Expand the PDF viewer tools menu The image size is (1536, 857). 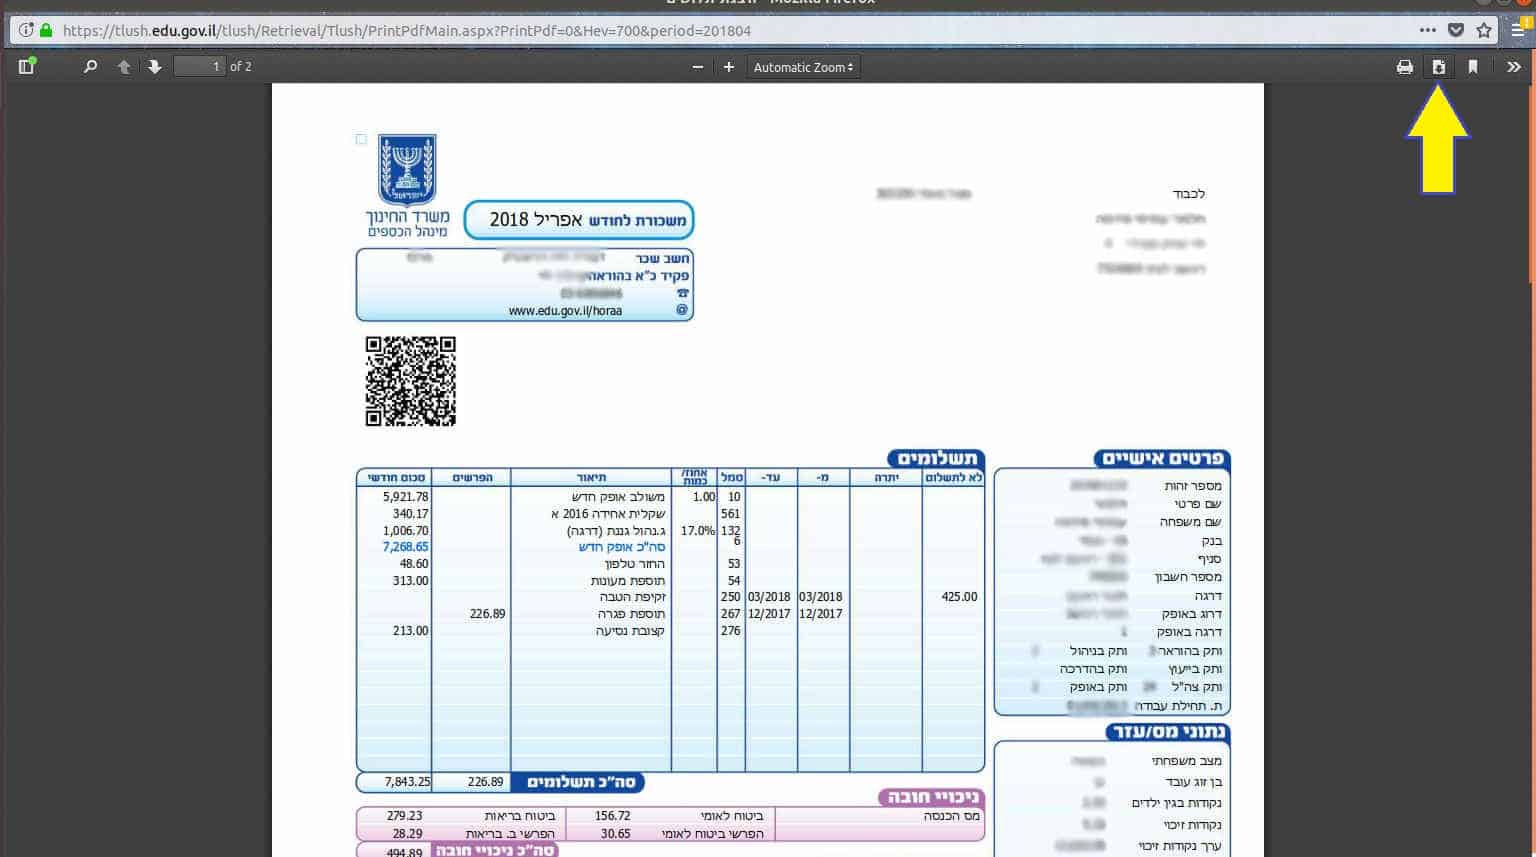tap(1514, 67)
